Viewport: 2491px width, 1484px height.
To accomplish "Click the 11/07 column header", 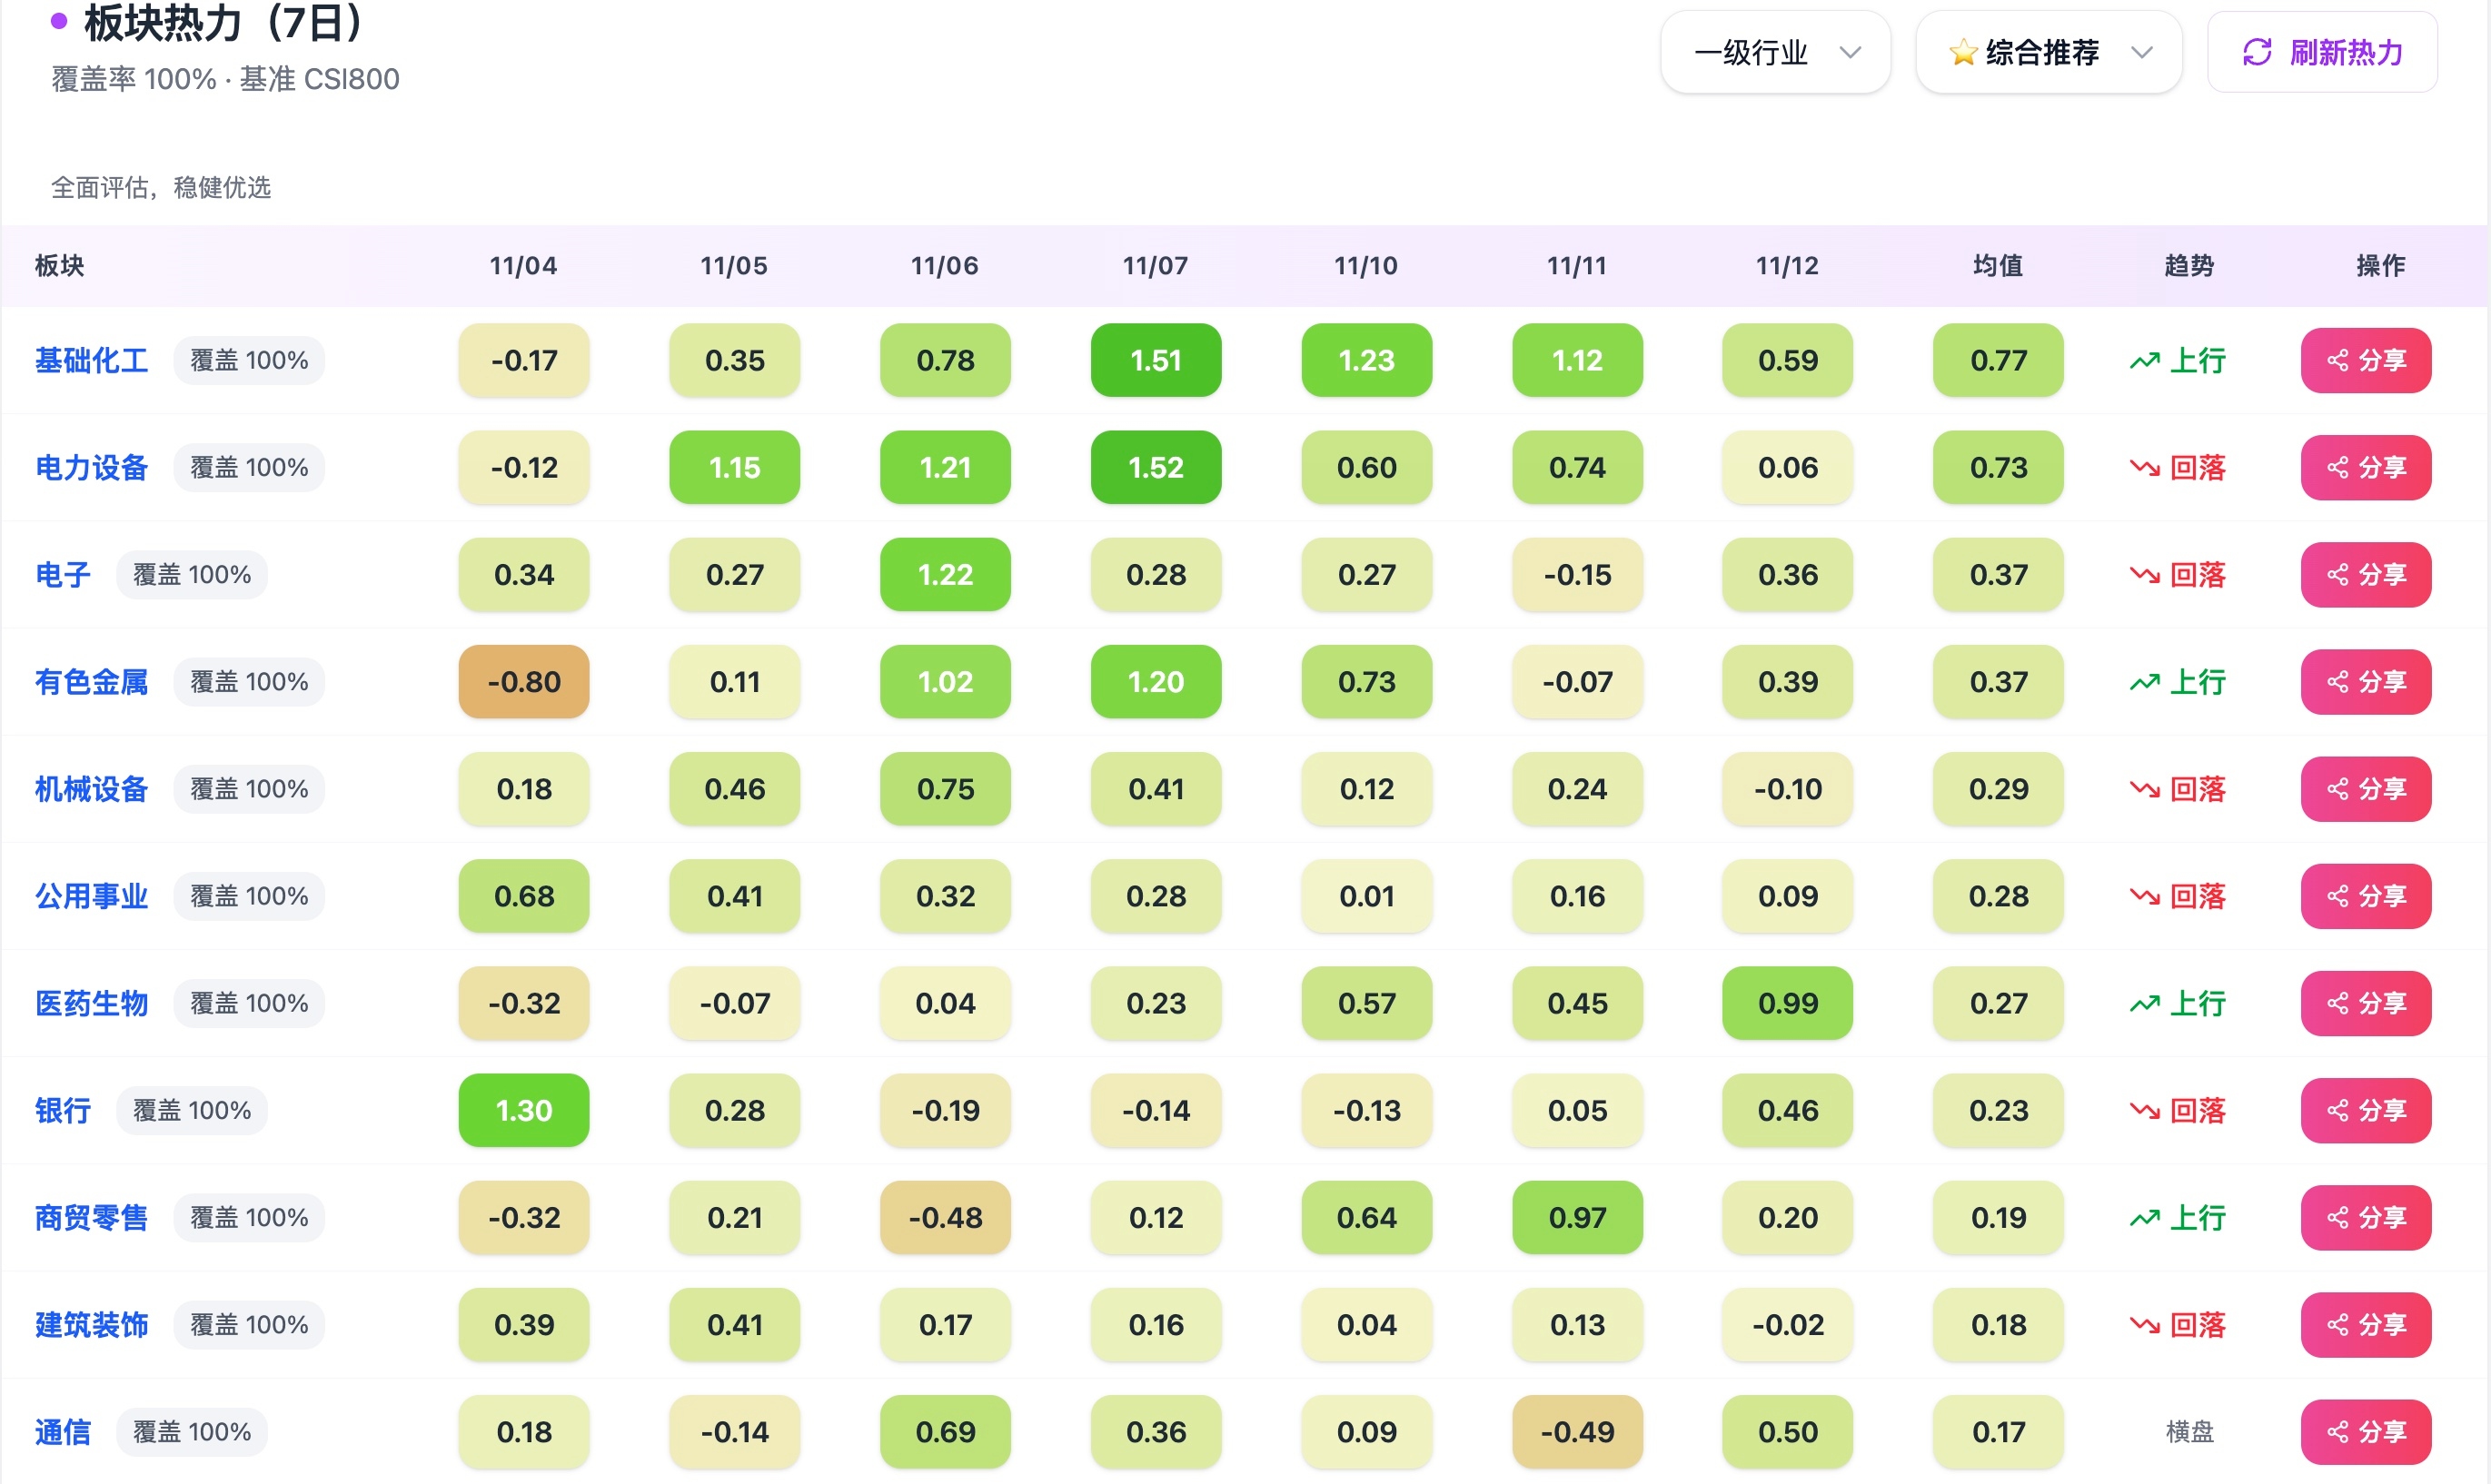I will (x=1155, y=266).
